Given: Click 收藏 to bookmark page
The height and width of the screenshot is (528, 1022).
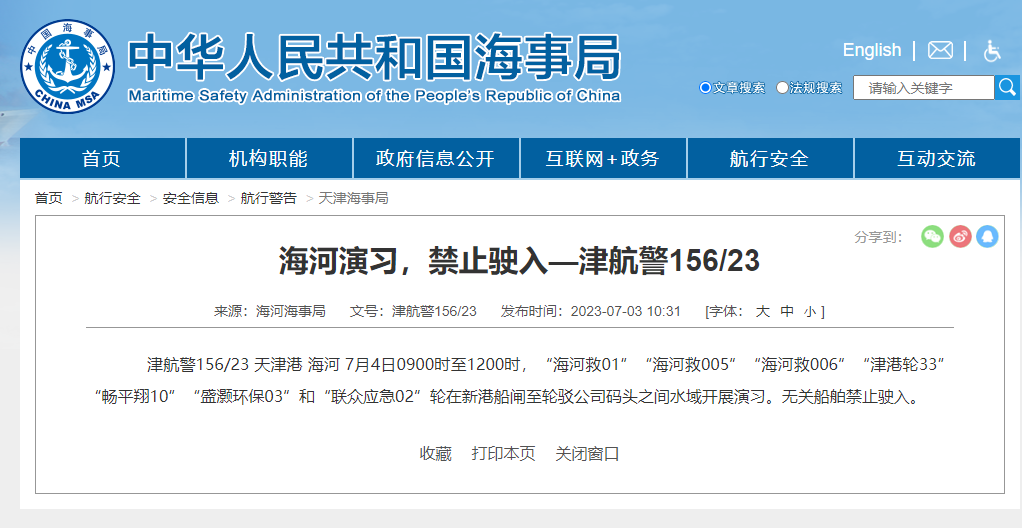Looking at the screenshot, I should (x=435, y=454).
